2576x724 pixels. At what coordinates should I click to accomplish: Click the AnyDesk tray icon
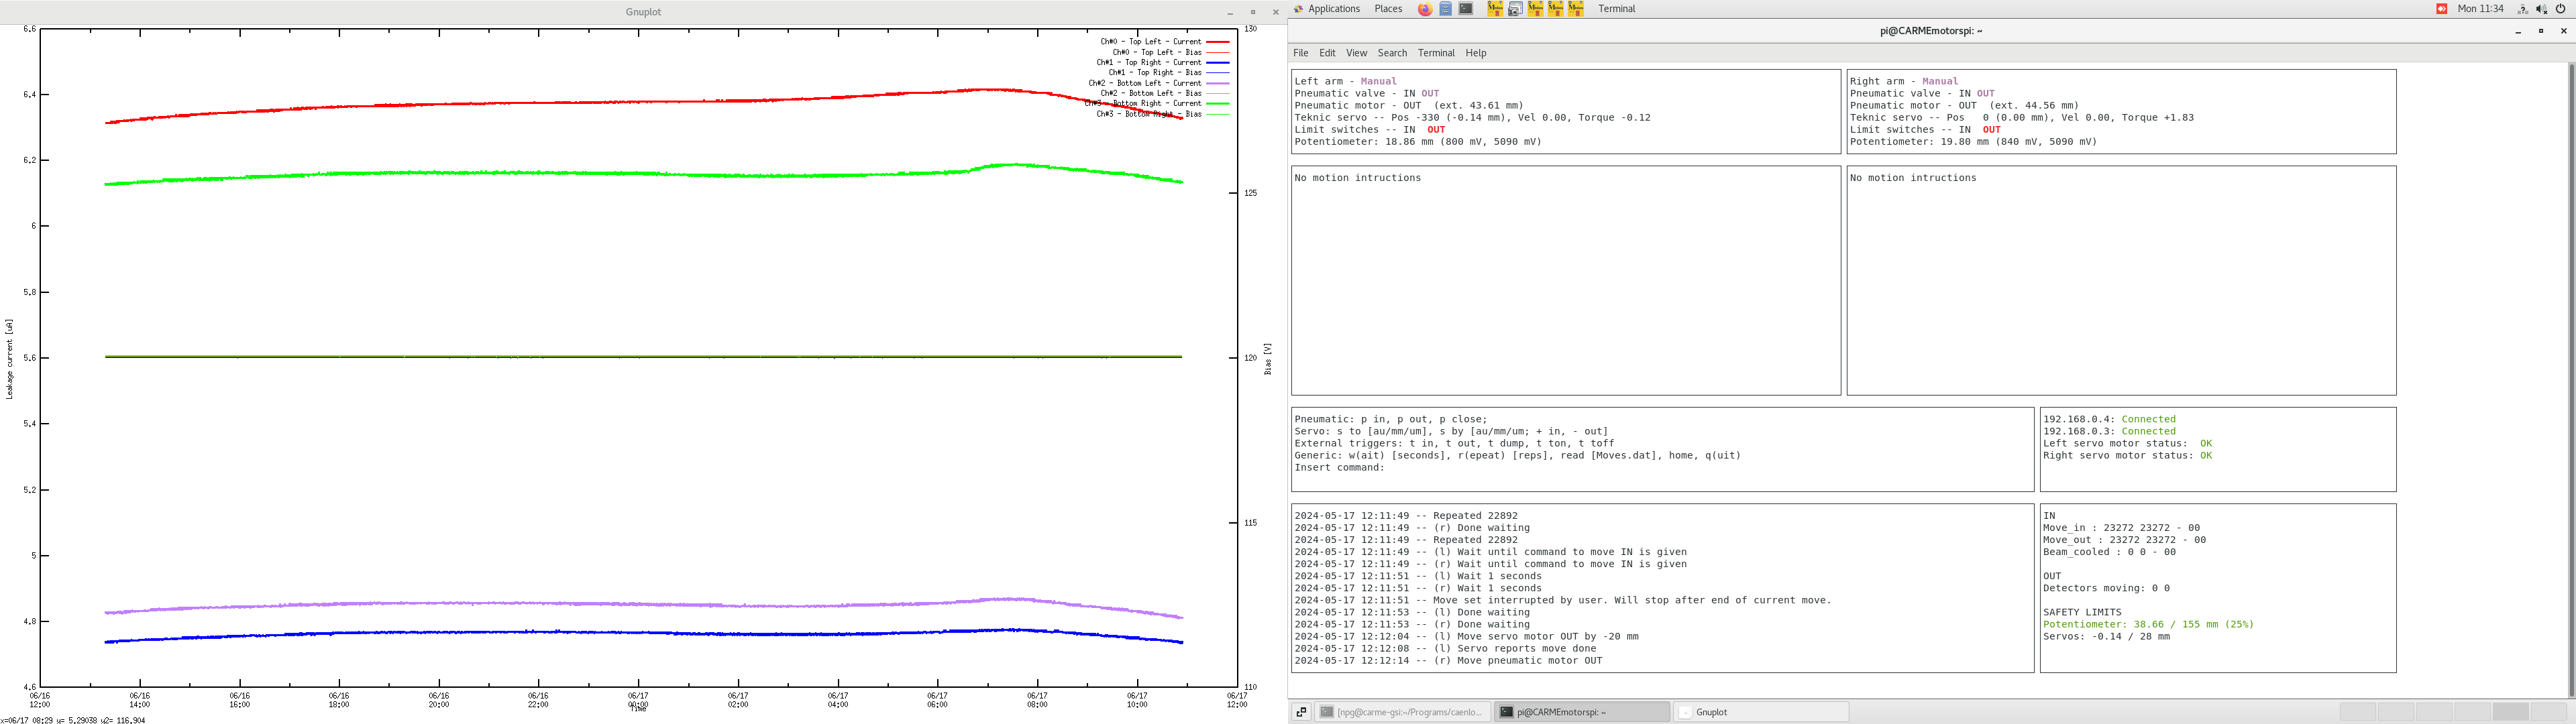tap(2441, 9)
